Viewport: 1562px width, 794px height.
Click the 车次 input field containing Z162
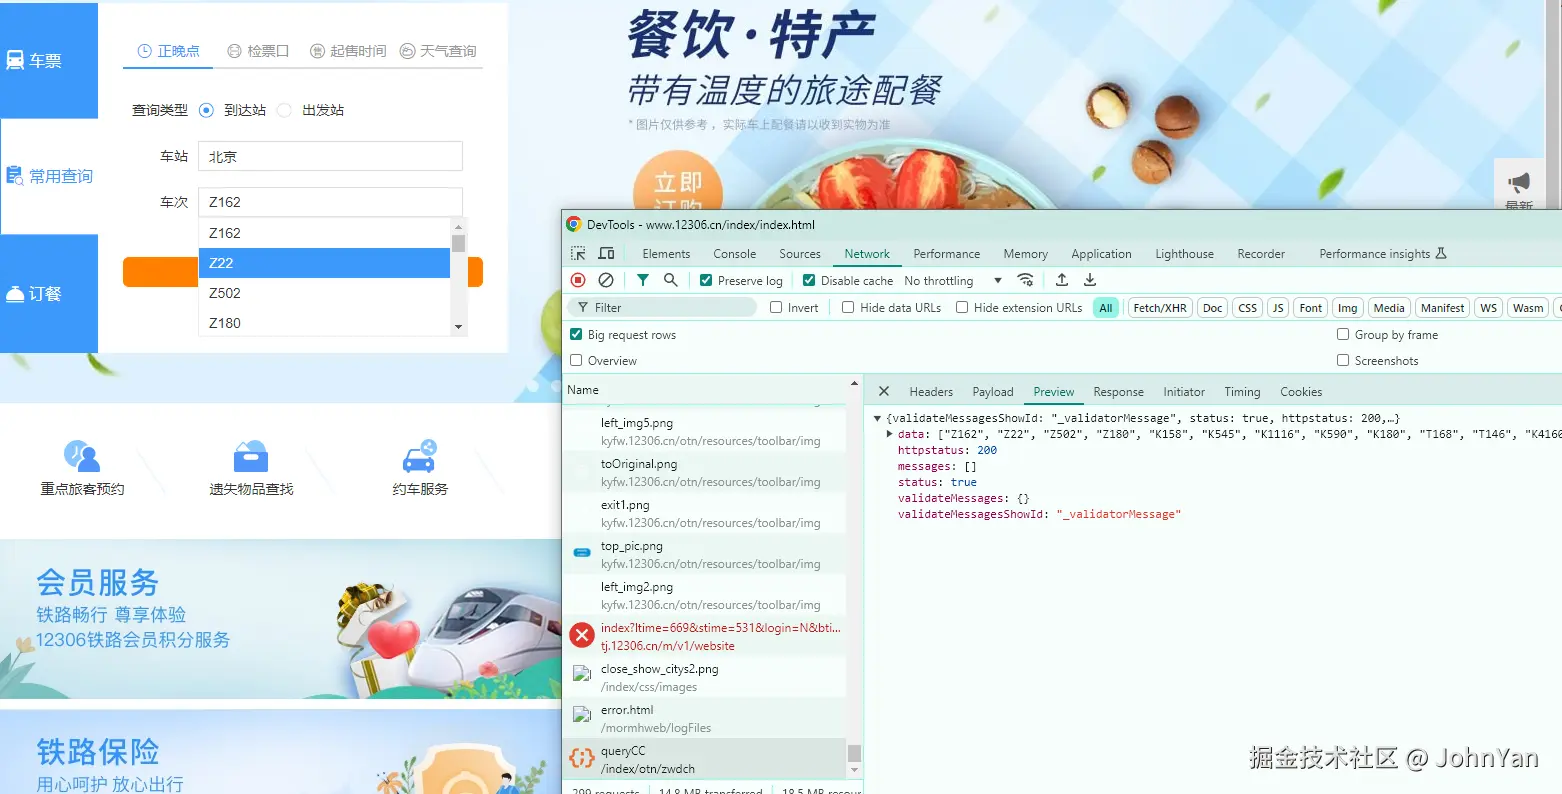[330, 202]
